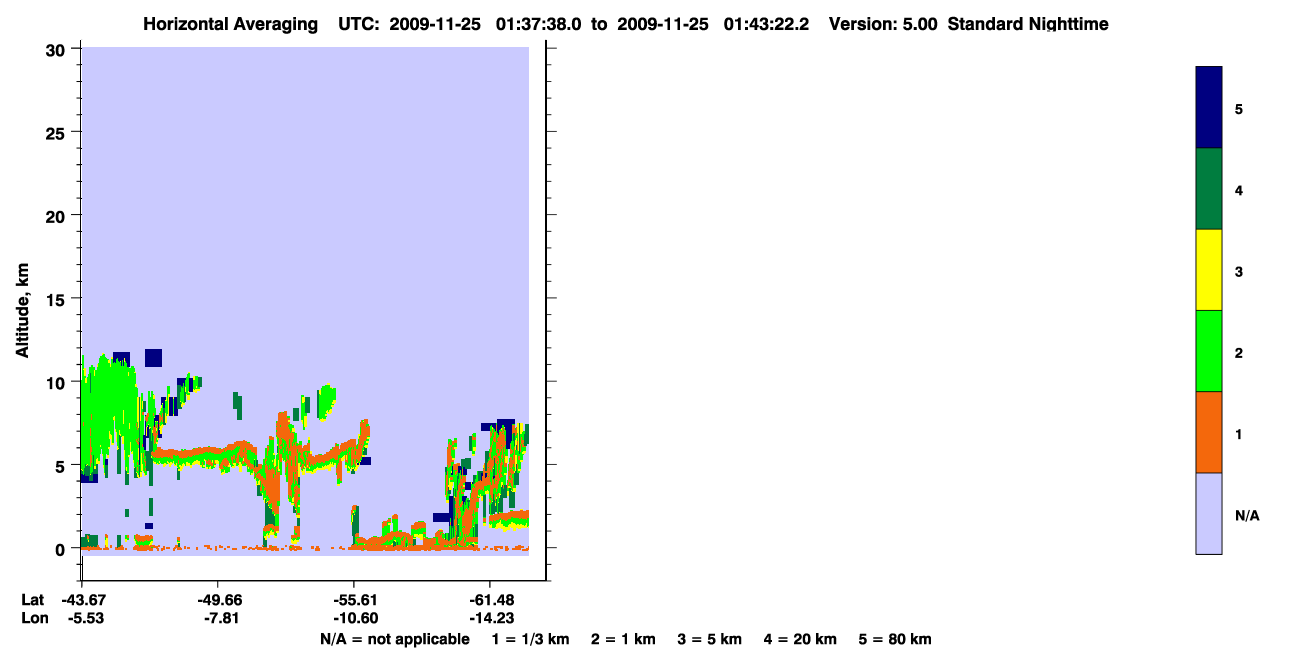Click the bright green color bar segment 2

[x=1208, y=351]
